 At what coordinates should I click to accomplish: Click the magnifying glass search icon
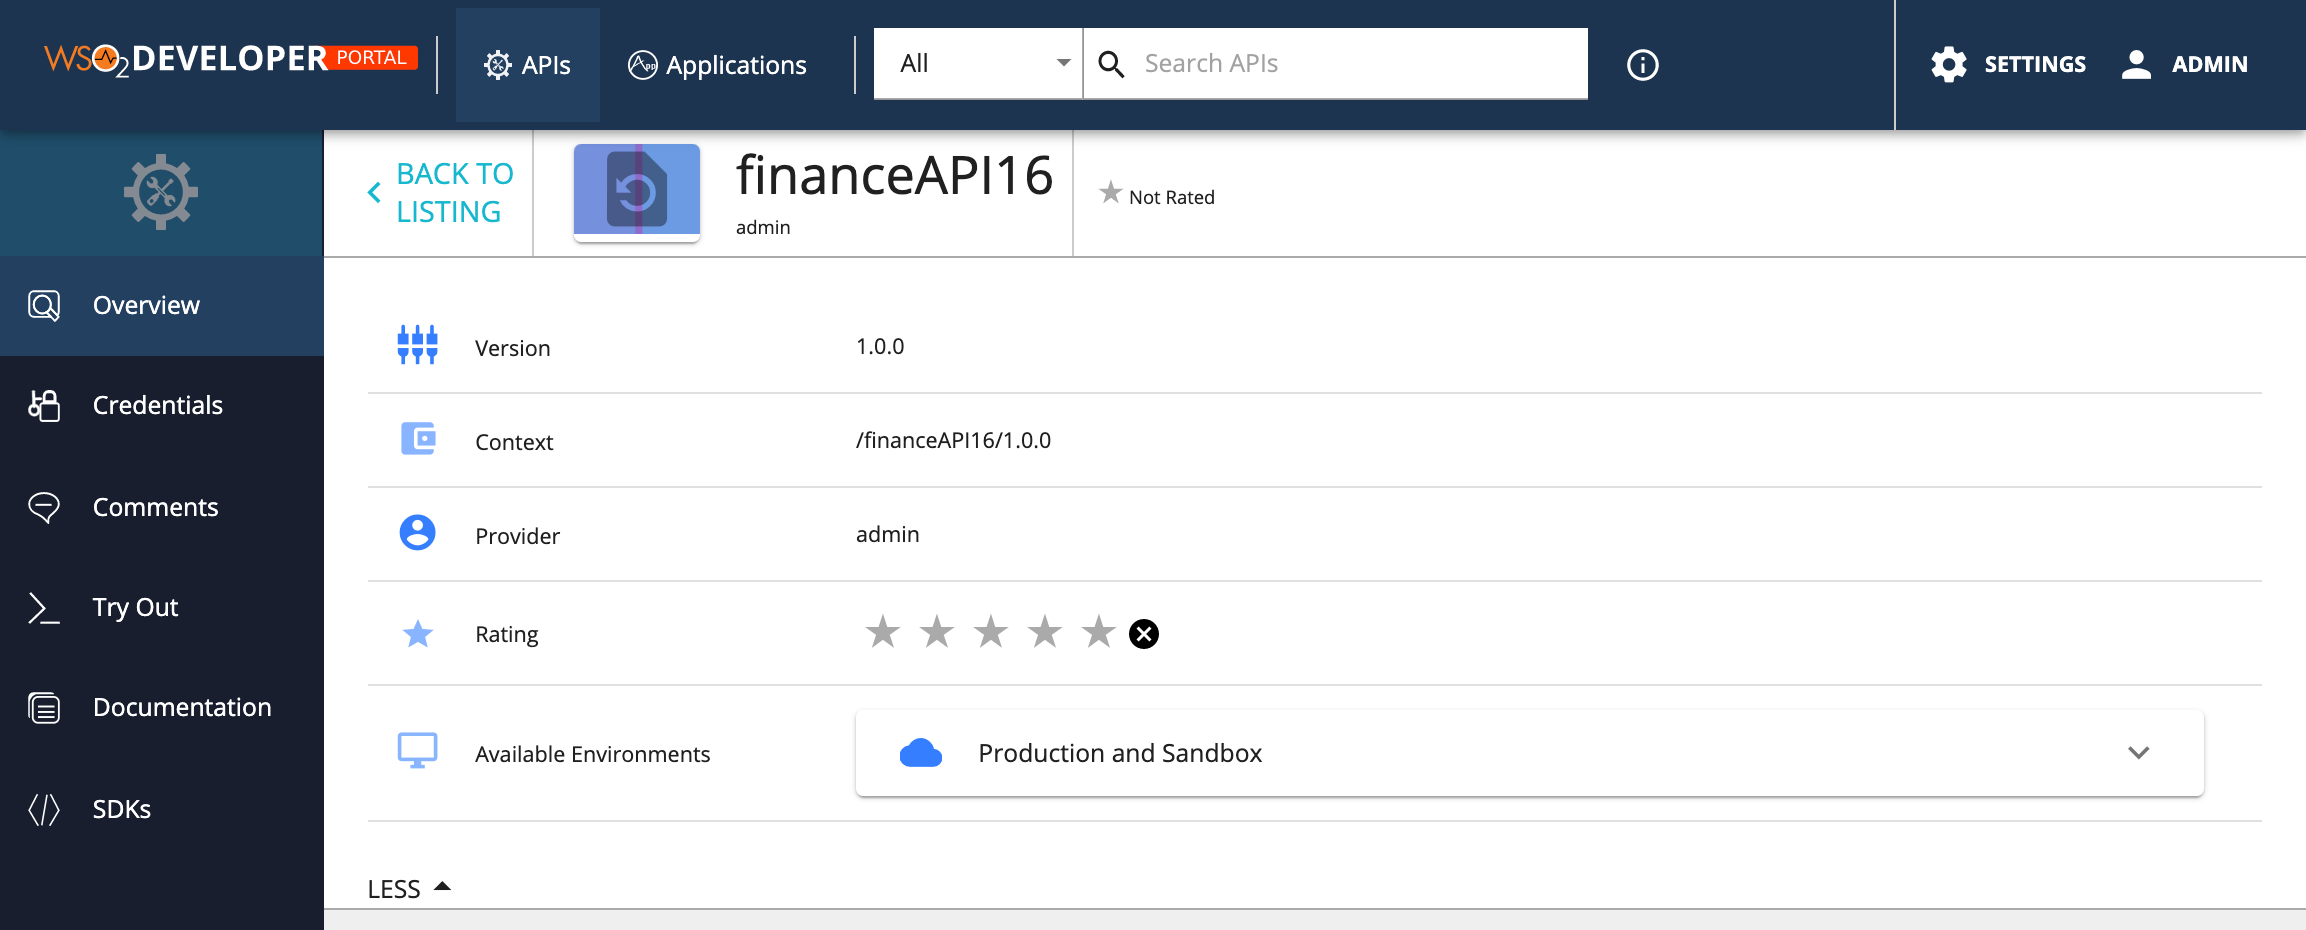1111,64
